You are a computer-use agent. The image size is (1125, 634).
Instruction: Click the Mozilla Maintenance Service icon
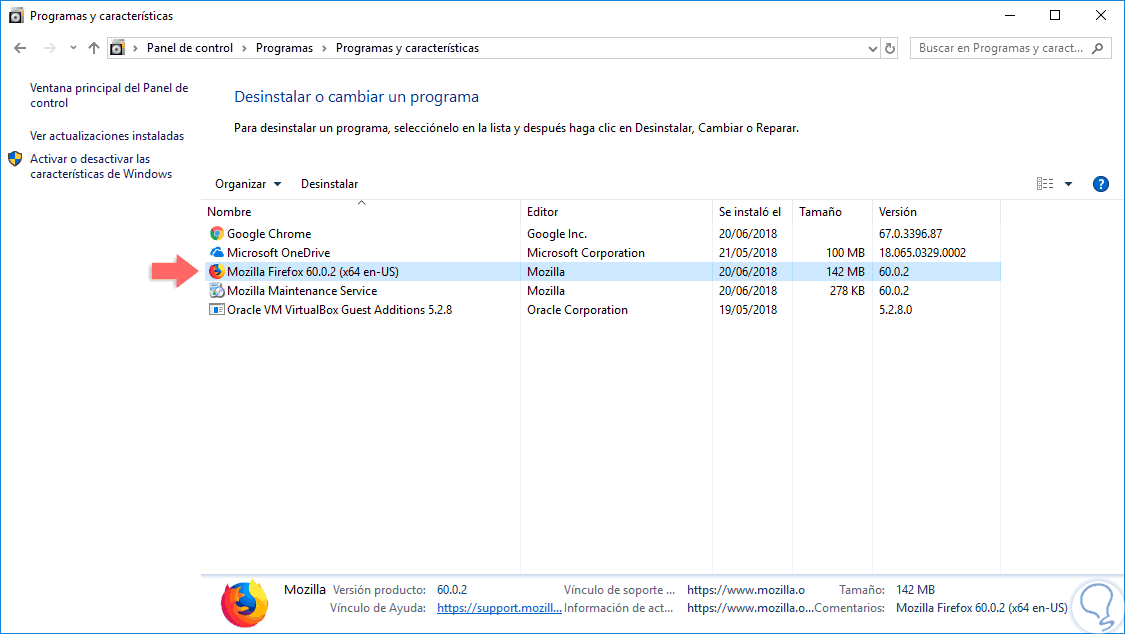click(x=217, y=290)
